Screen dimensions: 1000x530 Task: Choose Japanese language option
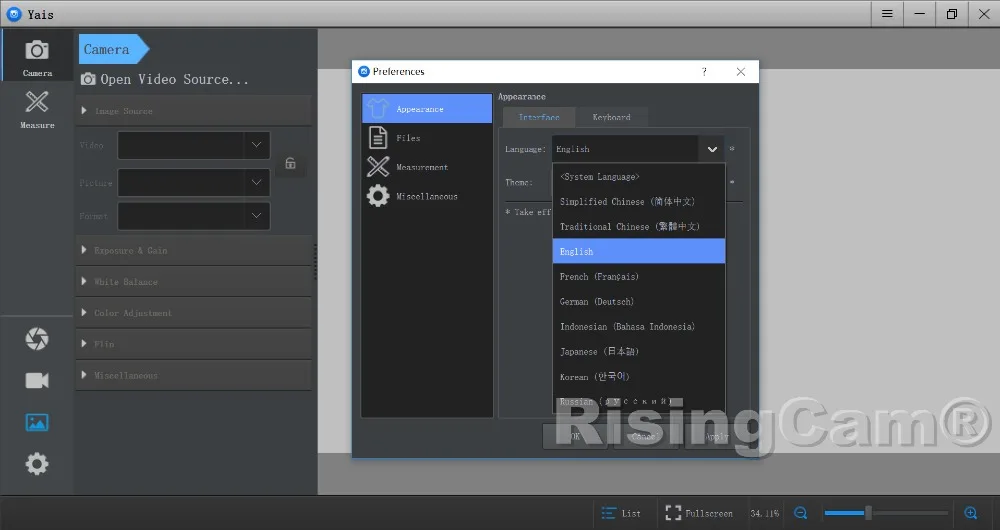[x=639, y=351]
